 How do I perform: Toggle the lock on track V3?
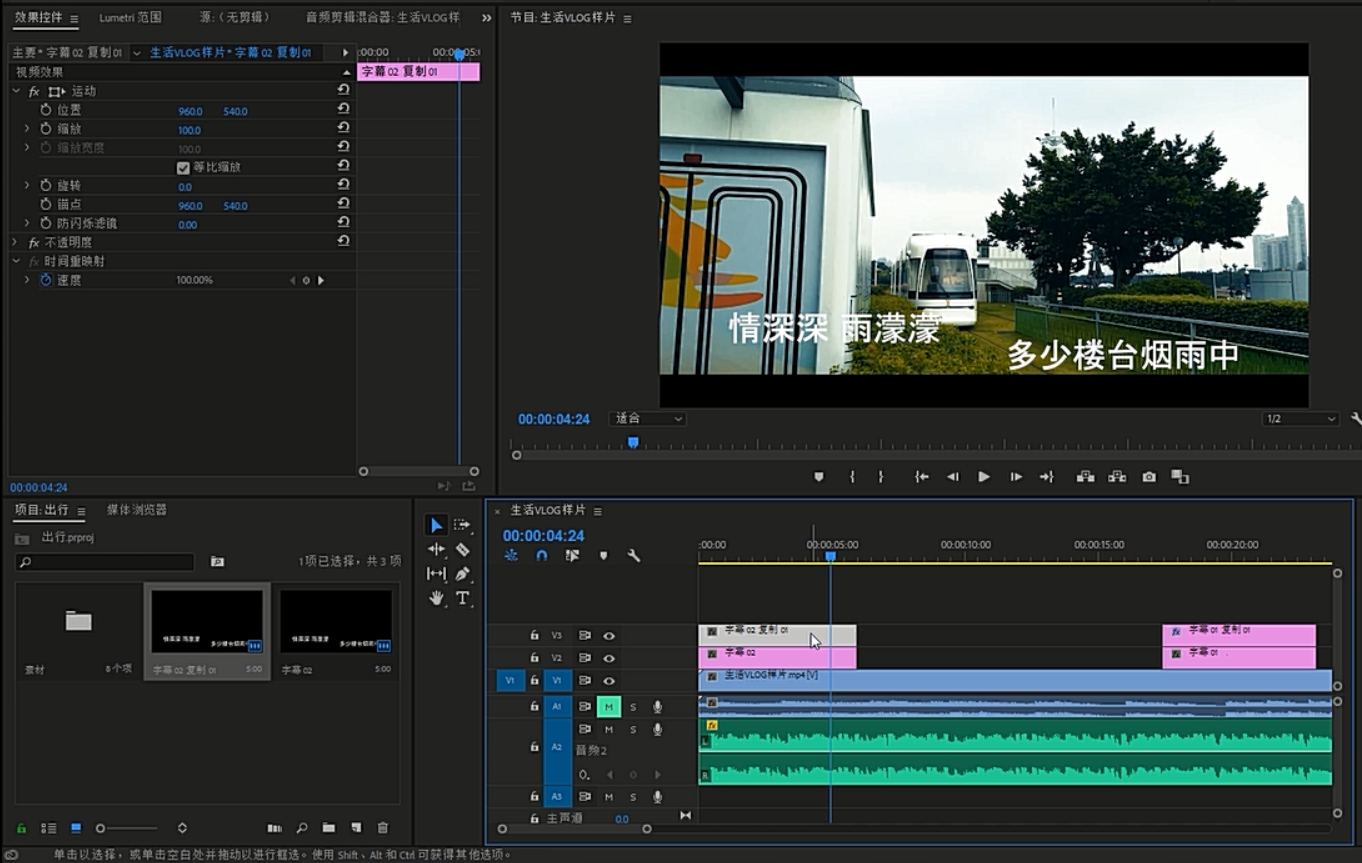pos(534,635)
